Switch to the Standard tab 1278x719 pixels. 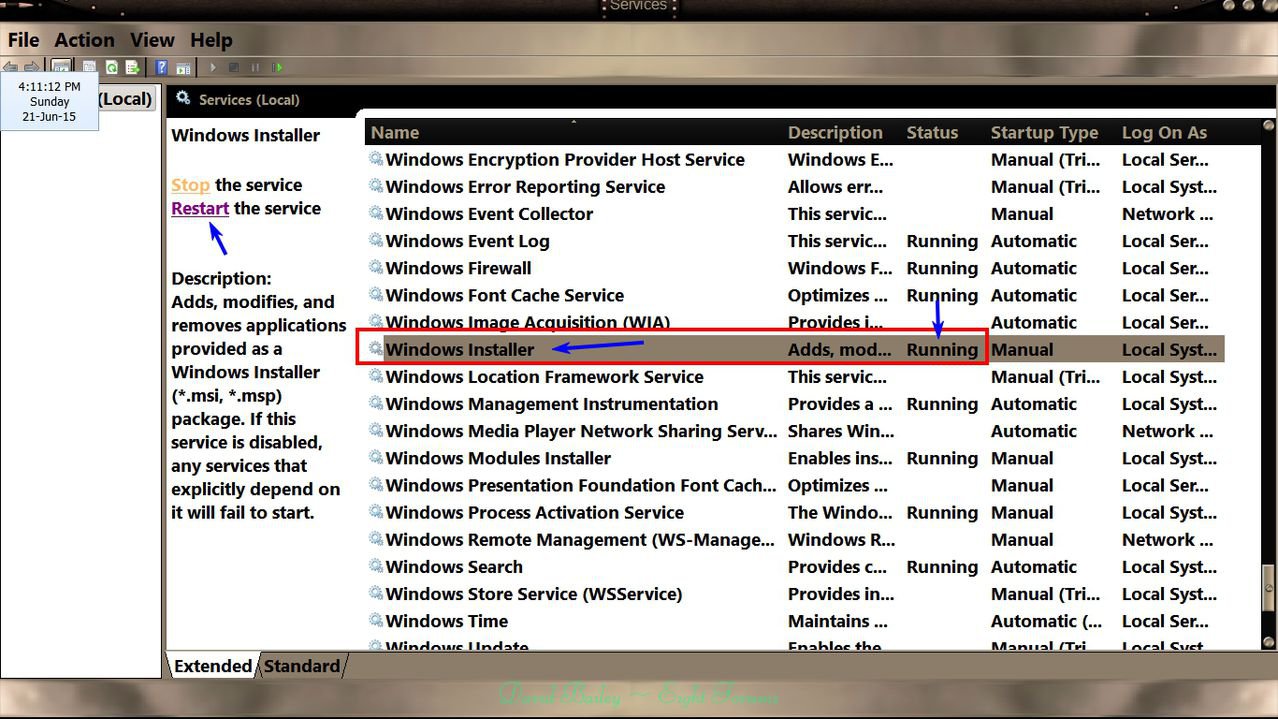pos(301,666)
